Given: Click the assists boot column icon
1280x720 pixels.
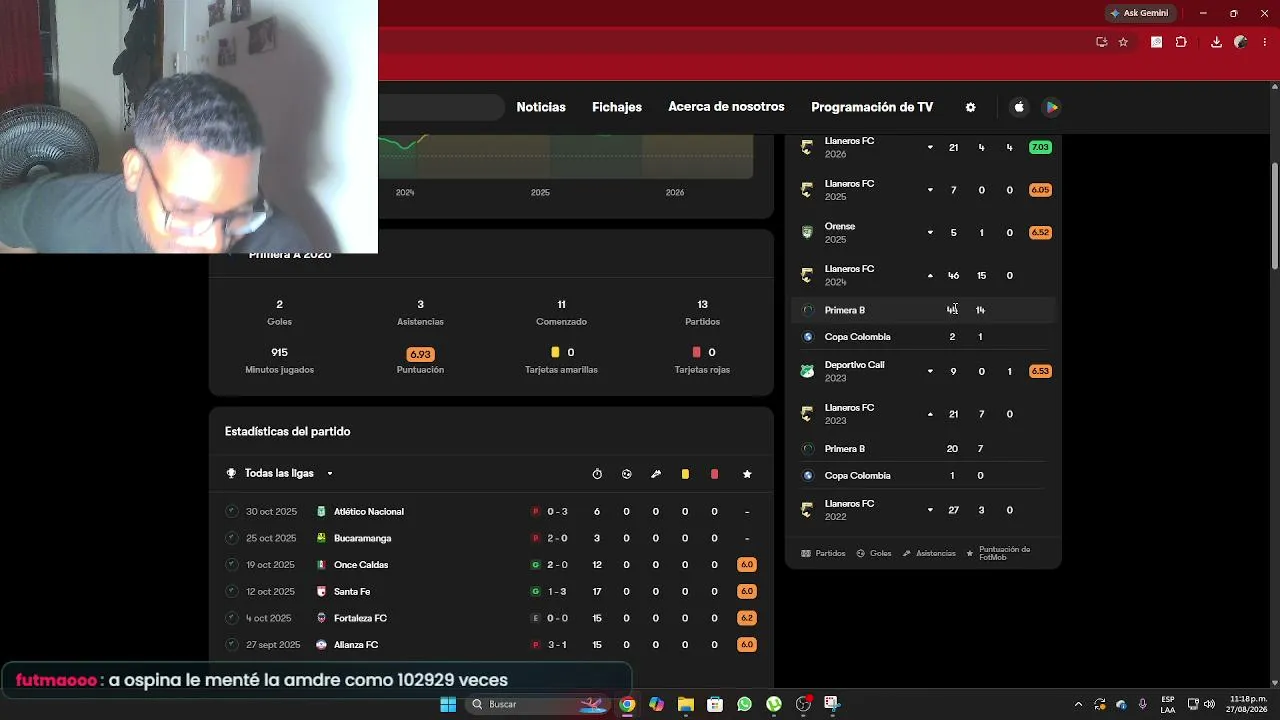Looking at the screenshot, I should tap(656, 474).
